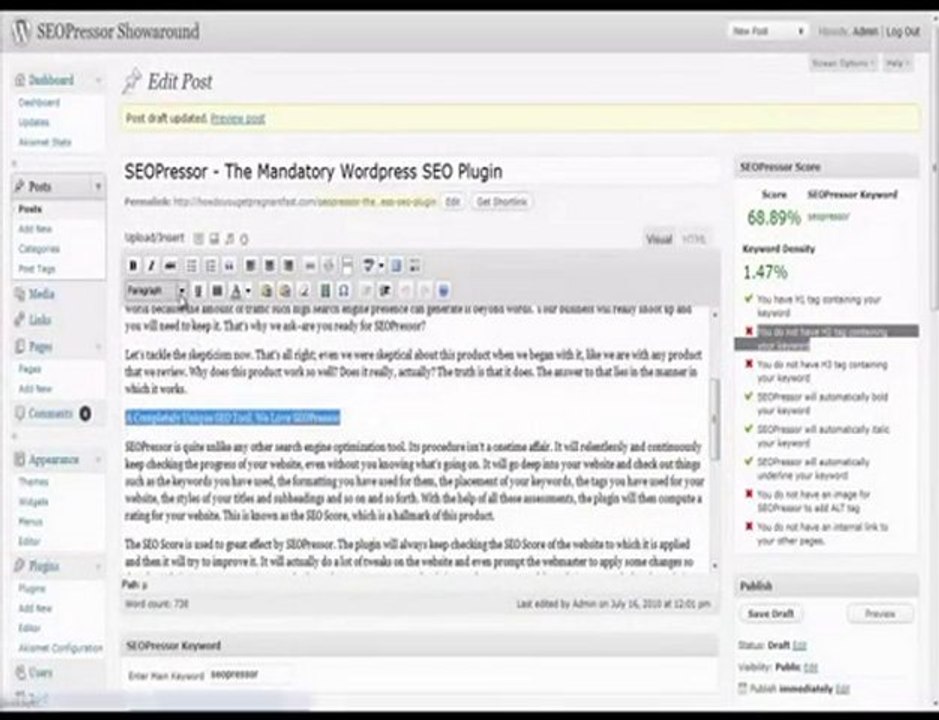Expand Screen Options panel
The width and height of the screenshot is (939, 720).
coord(843,63)
